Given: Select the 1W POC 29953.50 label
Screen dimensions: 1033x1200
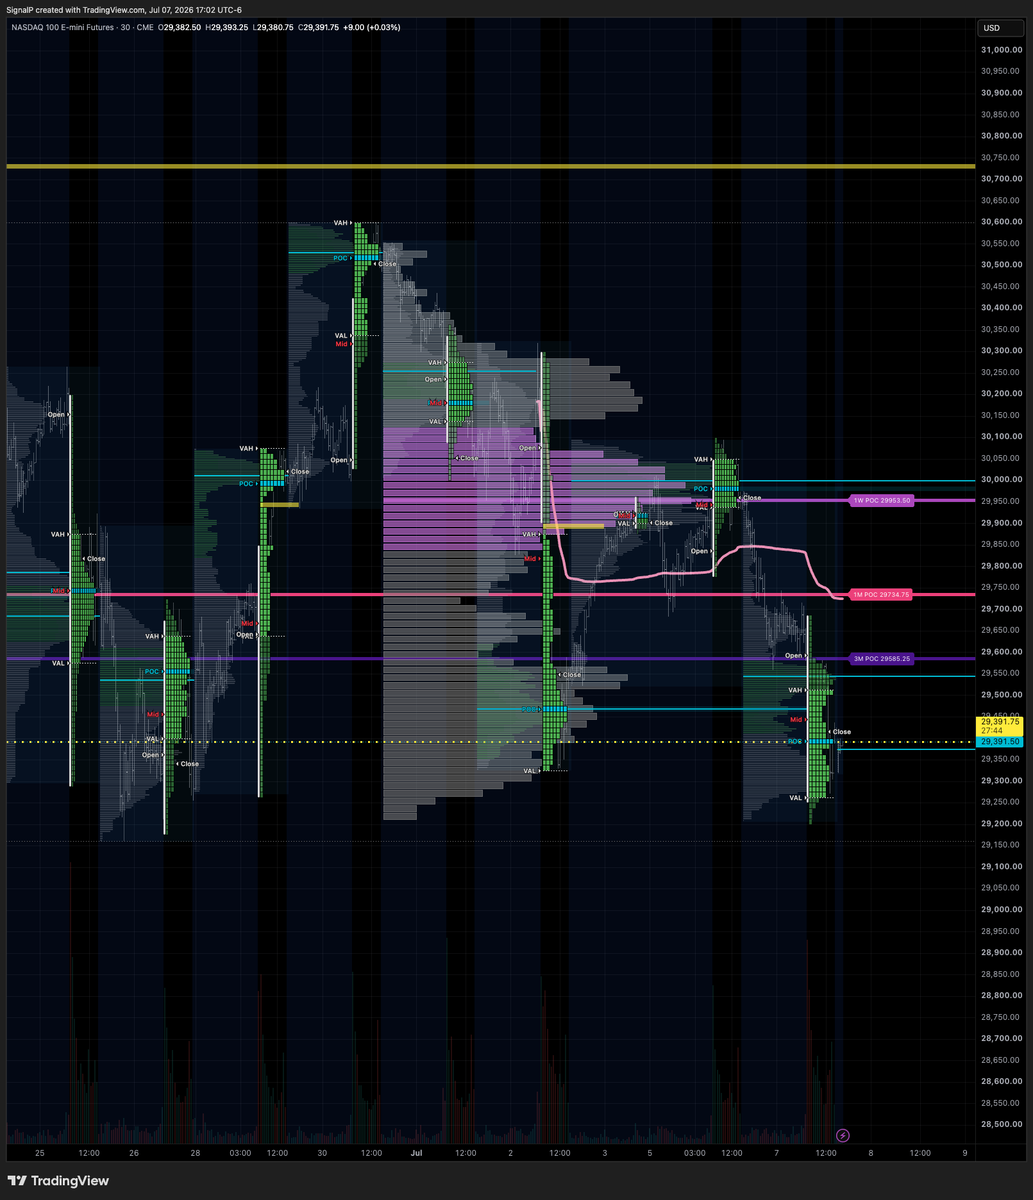Looking at the screenshot, I should coord(881,500).
